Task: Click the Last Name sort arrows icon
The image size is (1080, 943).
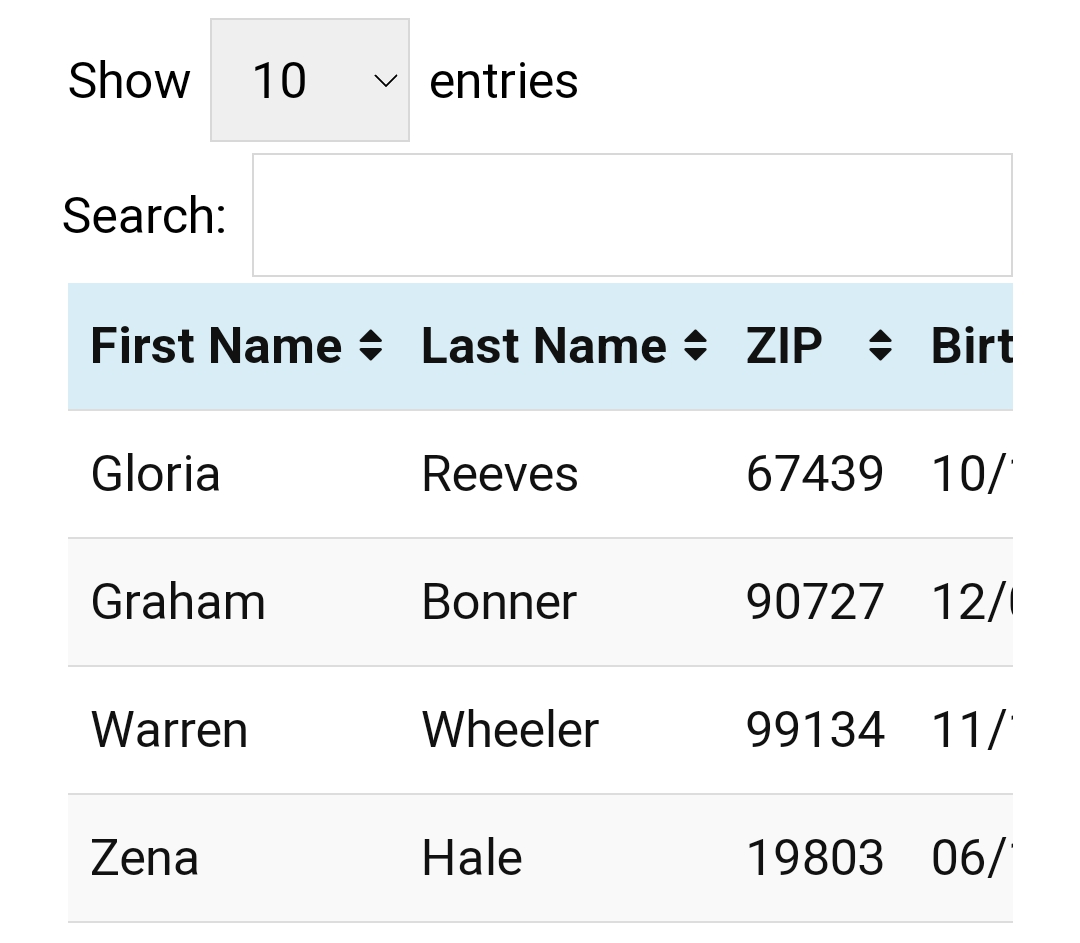Action: [x=696, y=346]
